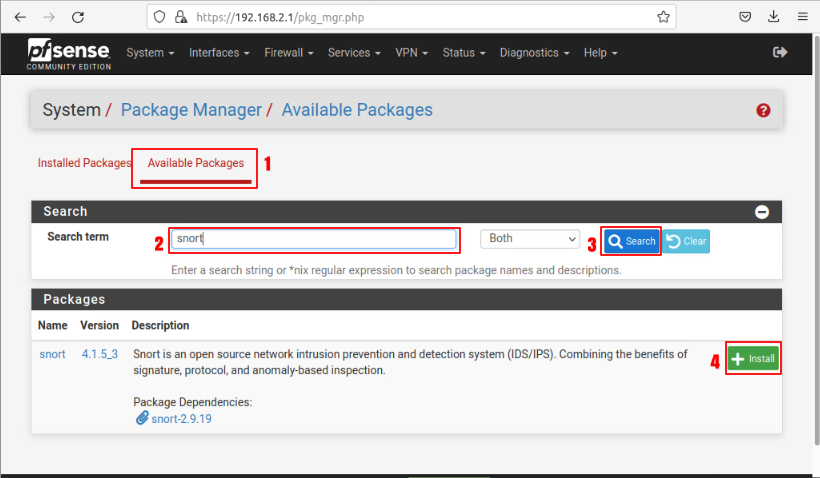Click the red help question mark icon

(x=764, y=110)
